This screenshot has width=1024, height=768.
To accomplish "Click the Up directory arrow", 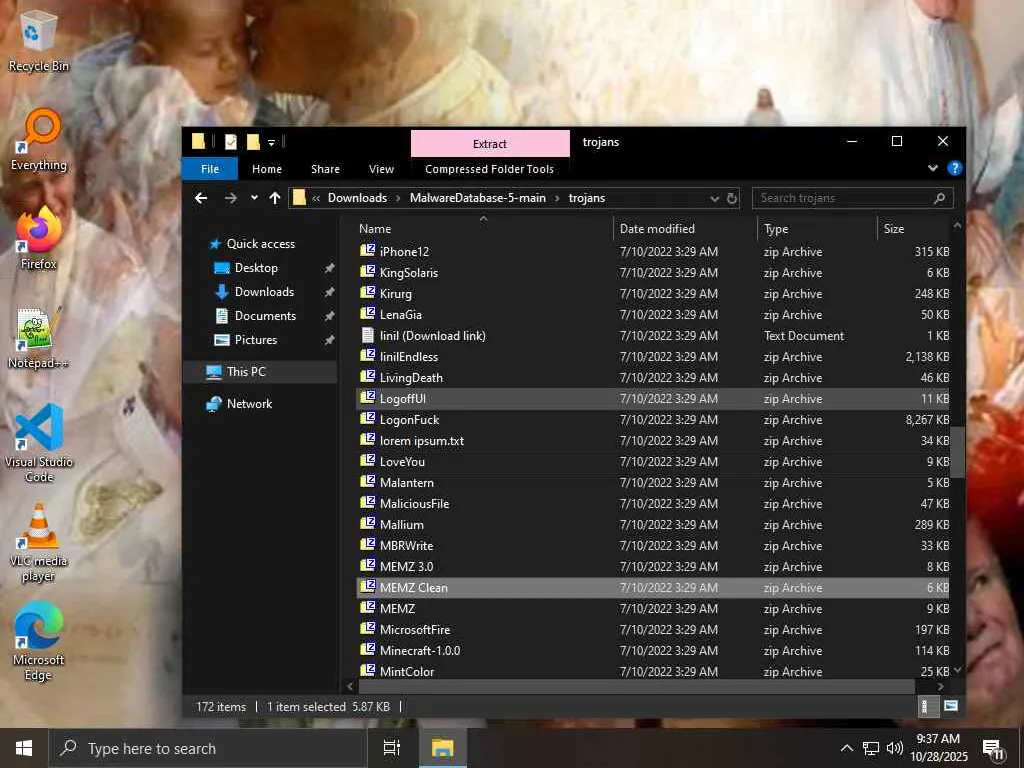I will coord(275,198).
